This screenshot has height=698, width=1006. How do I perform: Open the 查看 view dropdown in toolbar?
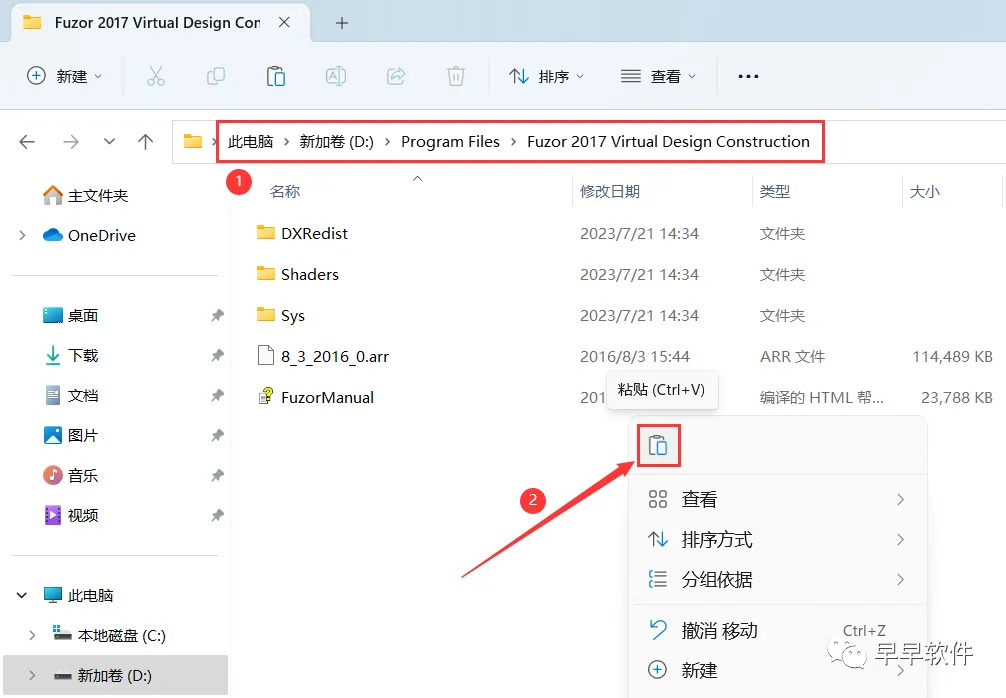pyautogui.click(x=658, y=76)
